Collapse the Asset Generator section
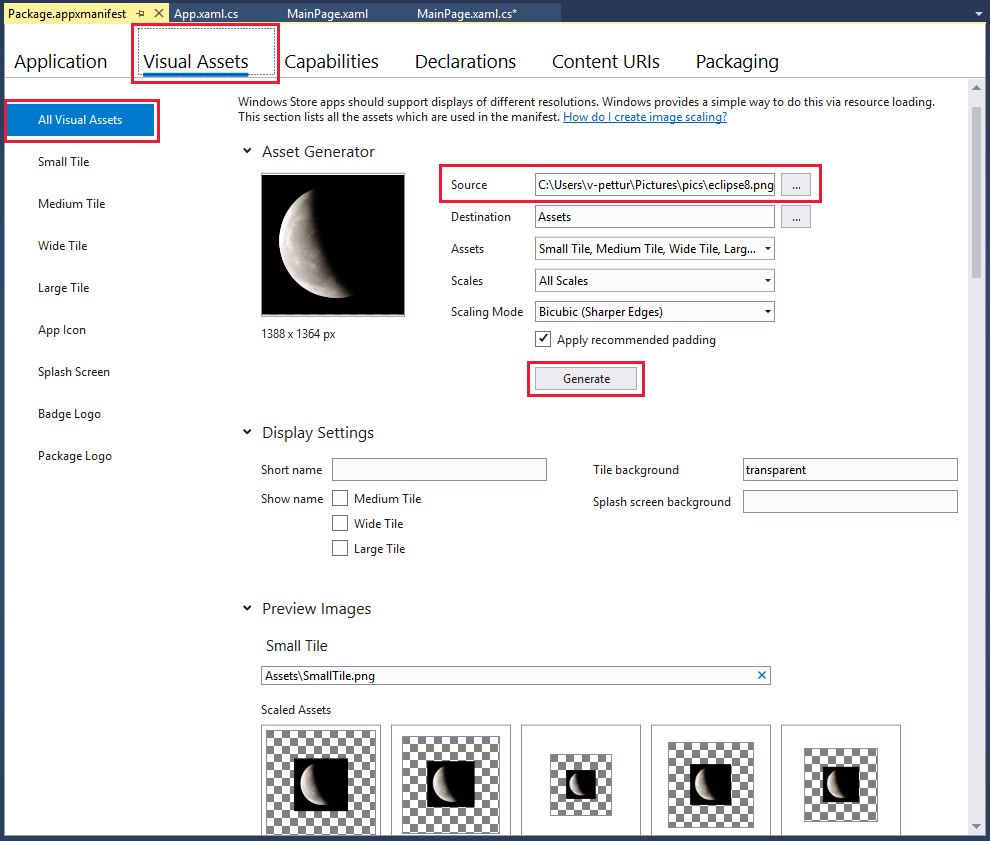The image size is (990, 841). (x=247, y=151)
